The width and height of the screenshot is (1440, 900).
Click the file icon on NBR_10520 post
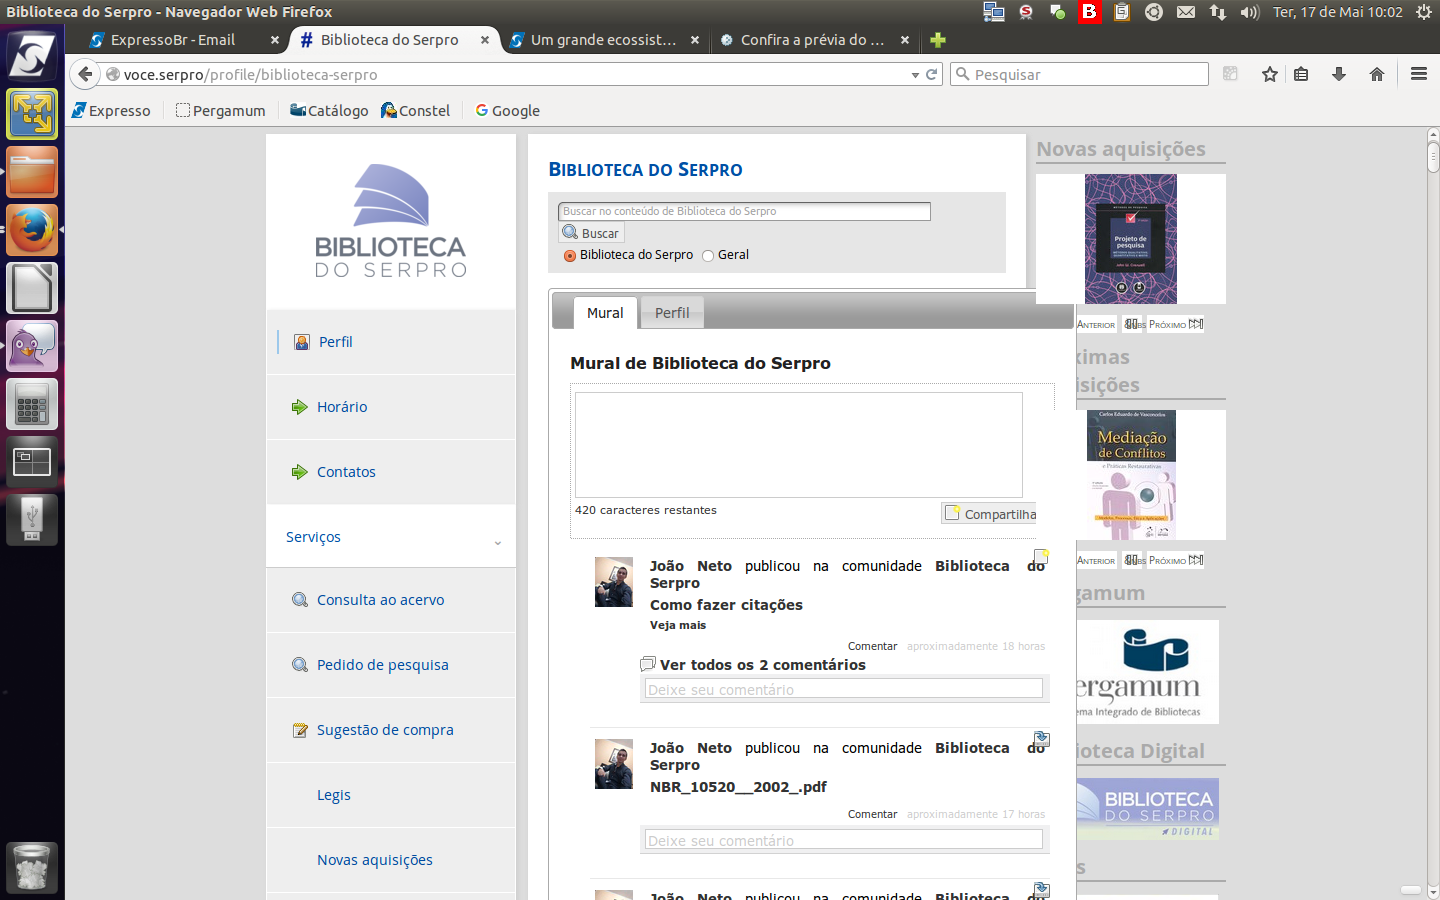[x=1041, y=739]
